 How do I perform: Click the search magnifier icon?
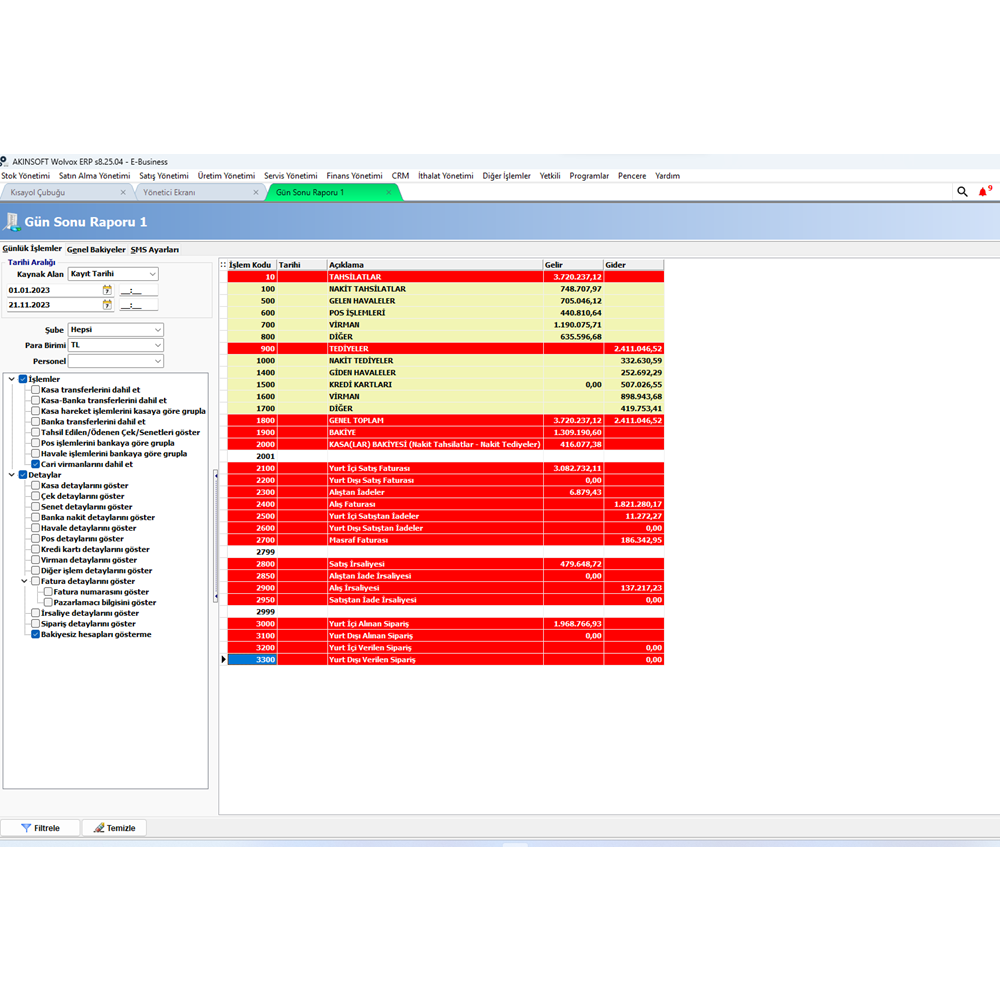coord(962,191)
